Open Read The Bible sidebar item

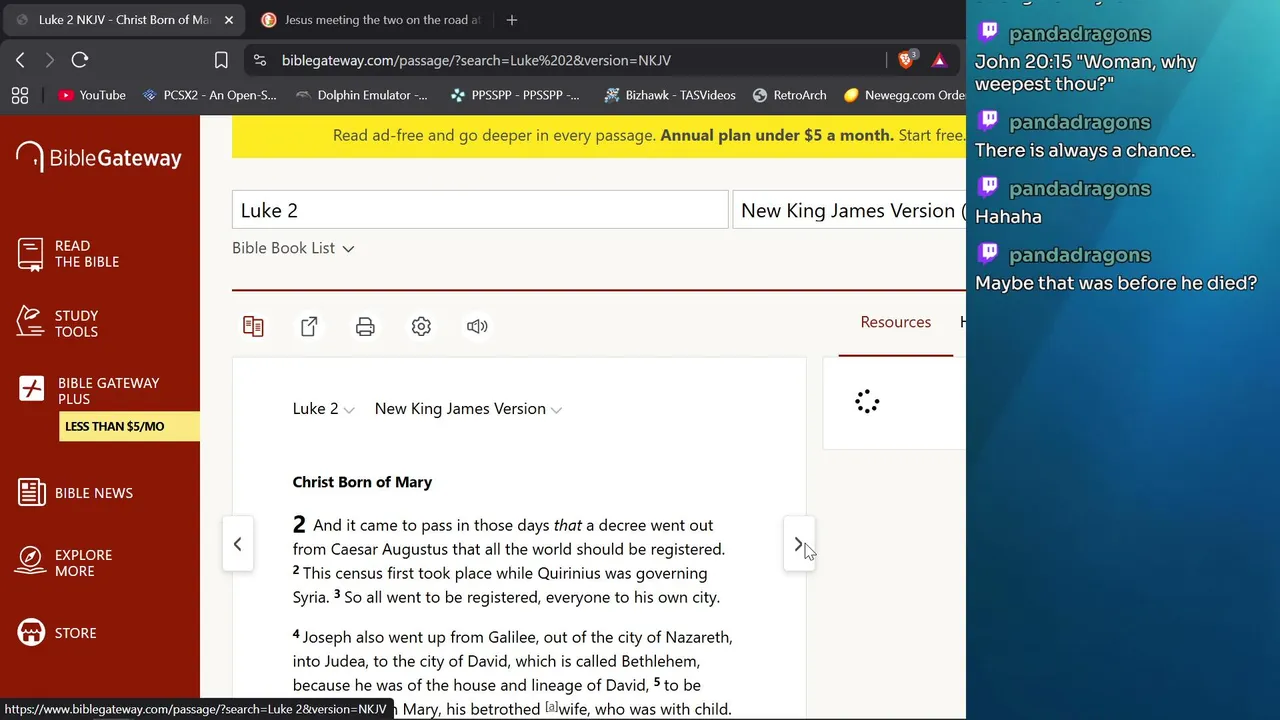pyautogui.click(x=68, y=254)
